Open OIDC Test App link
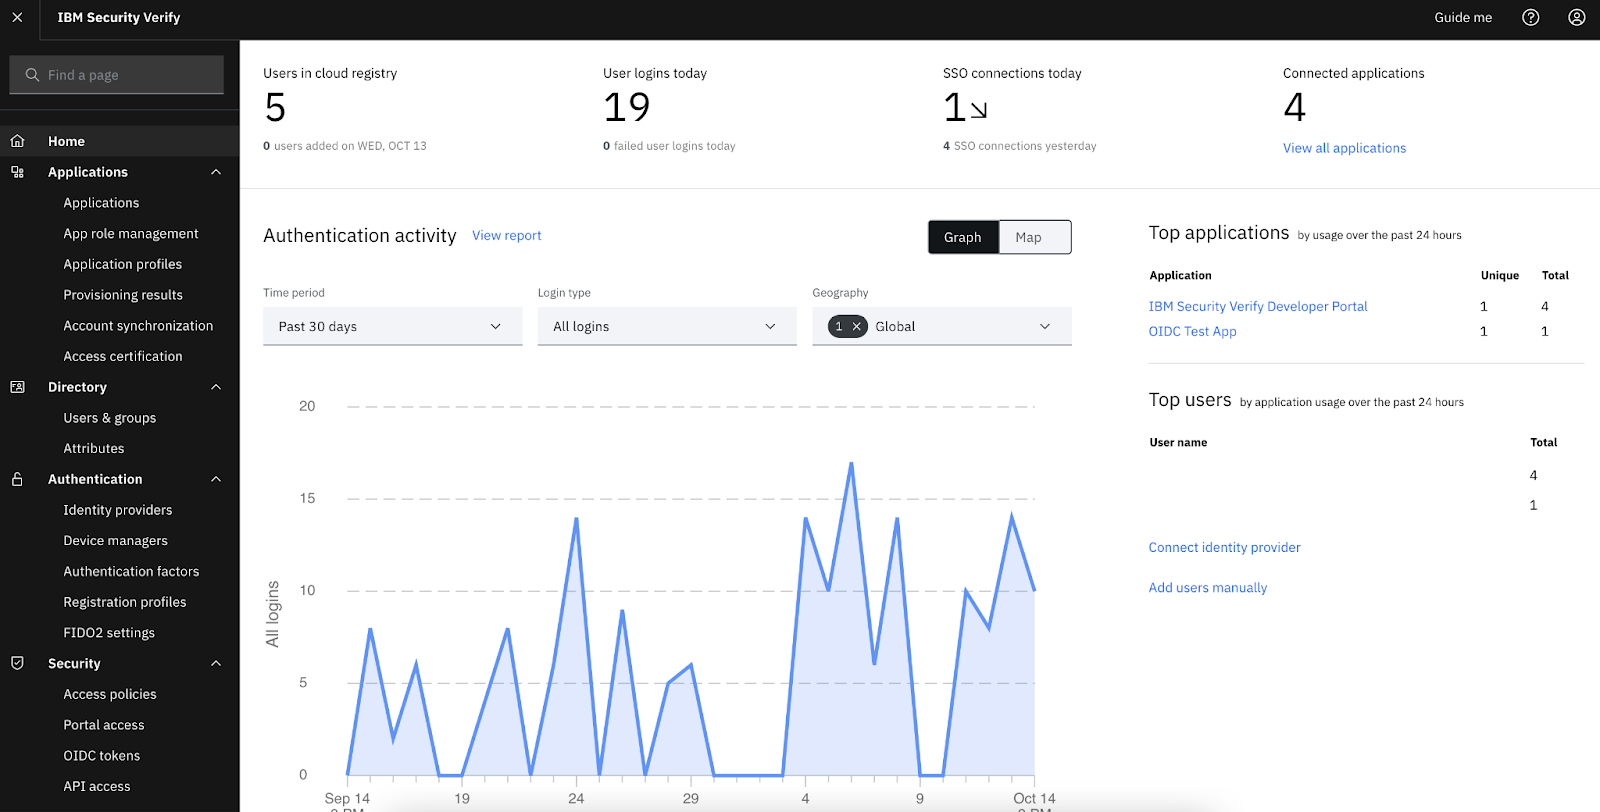Viewport: 1600px width, 812px height. [x=1192, y=332]
